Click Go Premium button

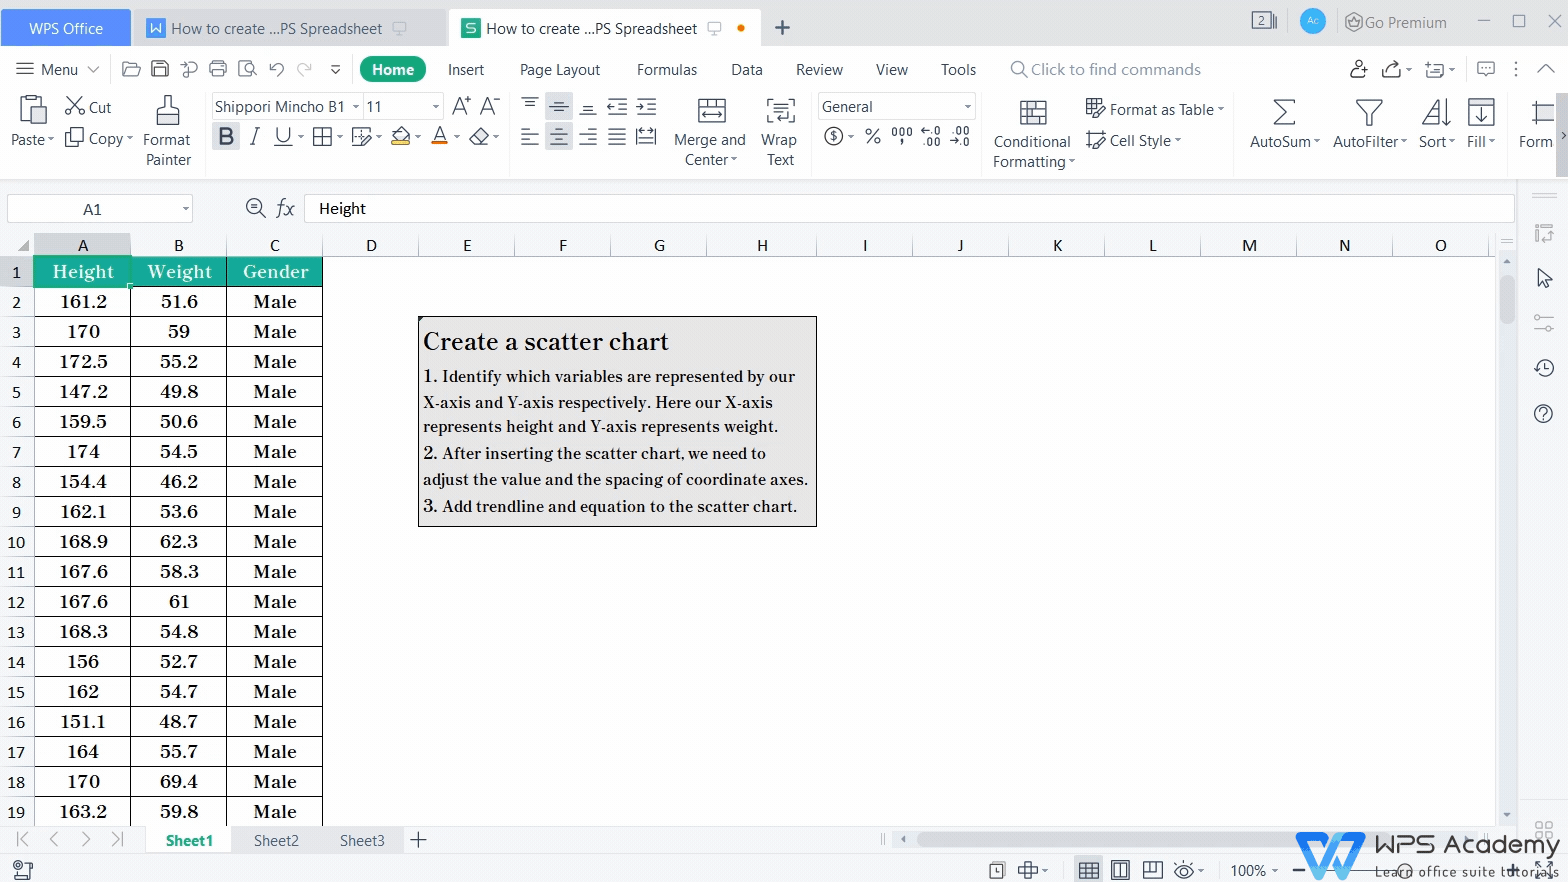tap(1396, 22)
